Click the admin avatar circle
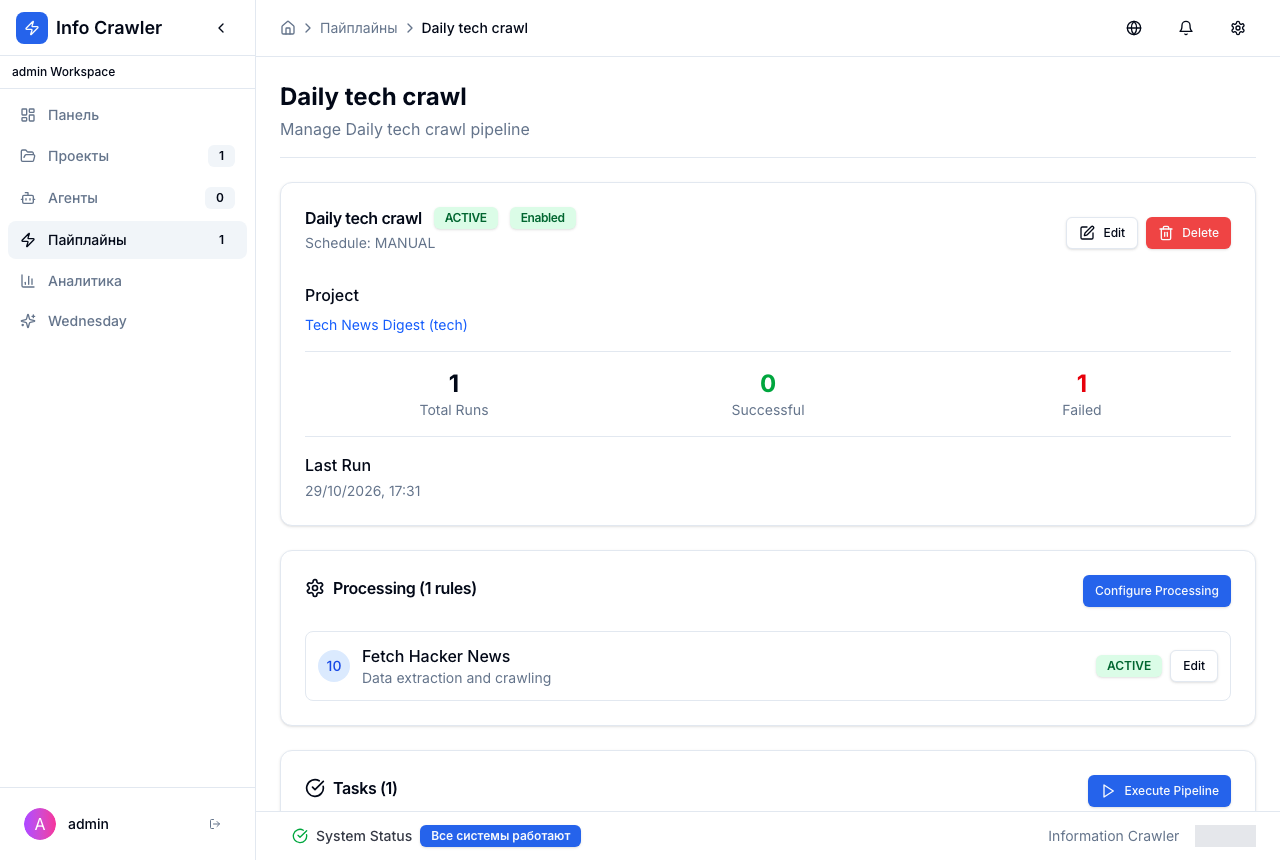Viewport: 1280px width, 860px height. pos(40,824)
